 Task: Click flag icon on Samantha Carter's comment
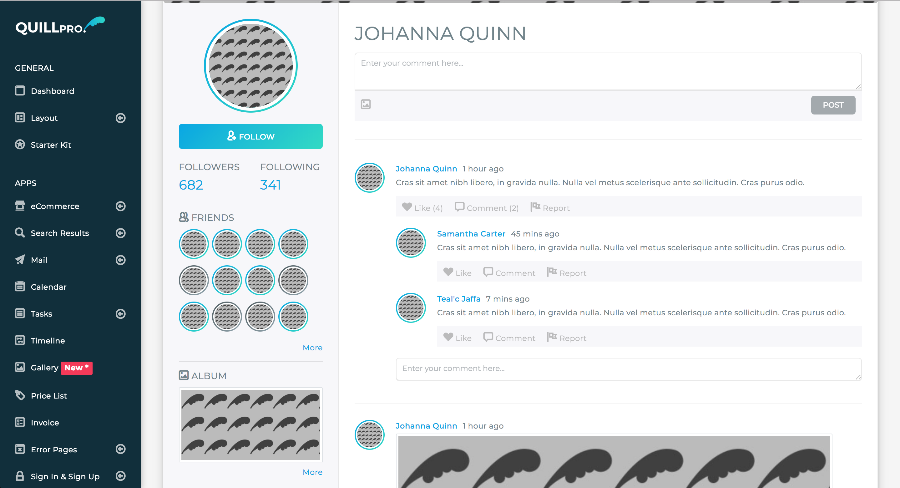pos(552,272)
